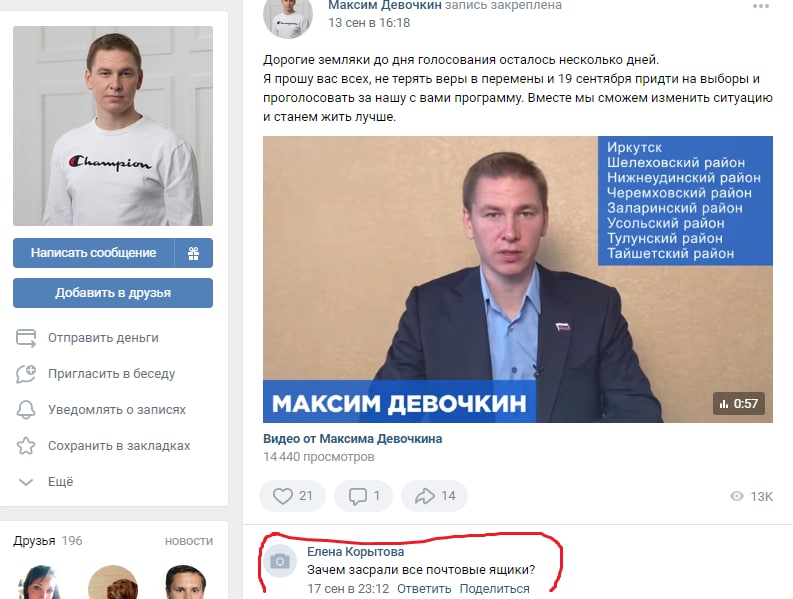Play the Максим Девочкин video thumbnail
The image size is (793, 599).
518,279
